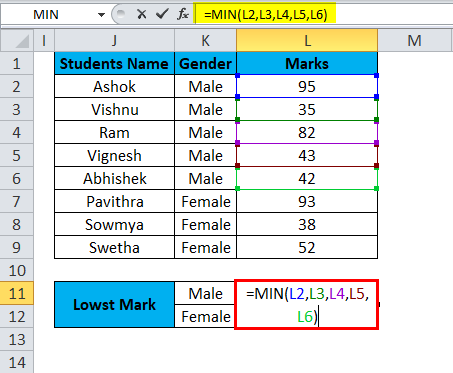Select the cell containing Vishnu
Viewport: 453px width, 373px height.
click(114, 109)
